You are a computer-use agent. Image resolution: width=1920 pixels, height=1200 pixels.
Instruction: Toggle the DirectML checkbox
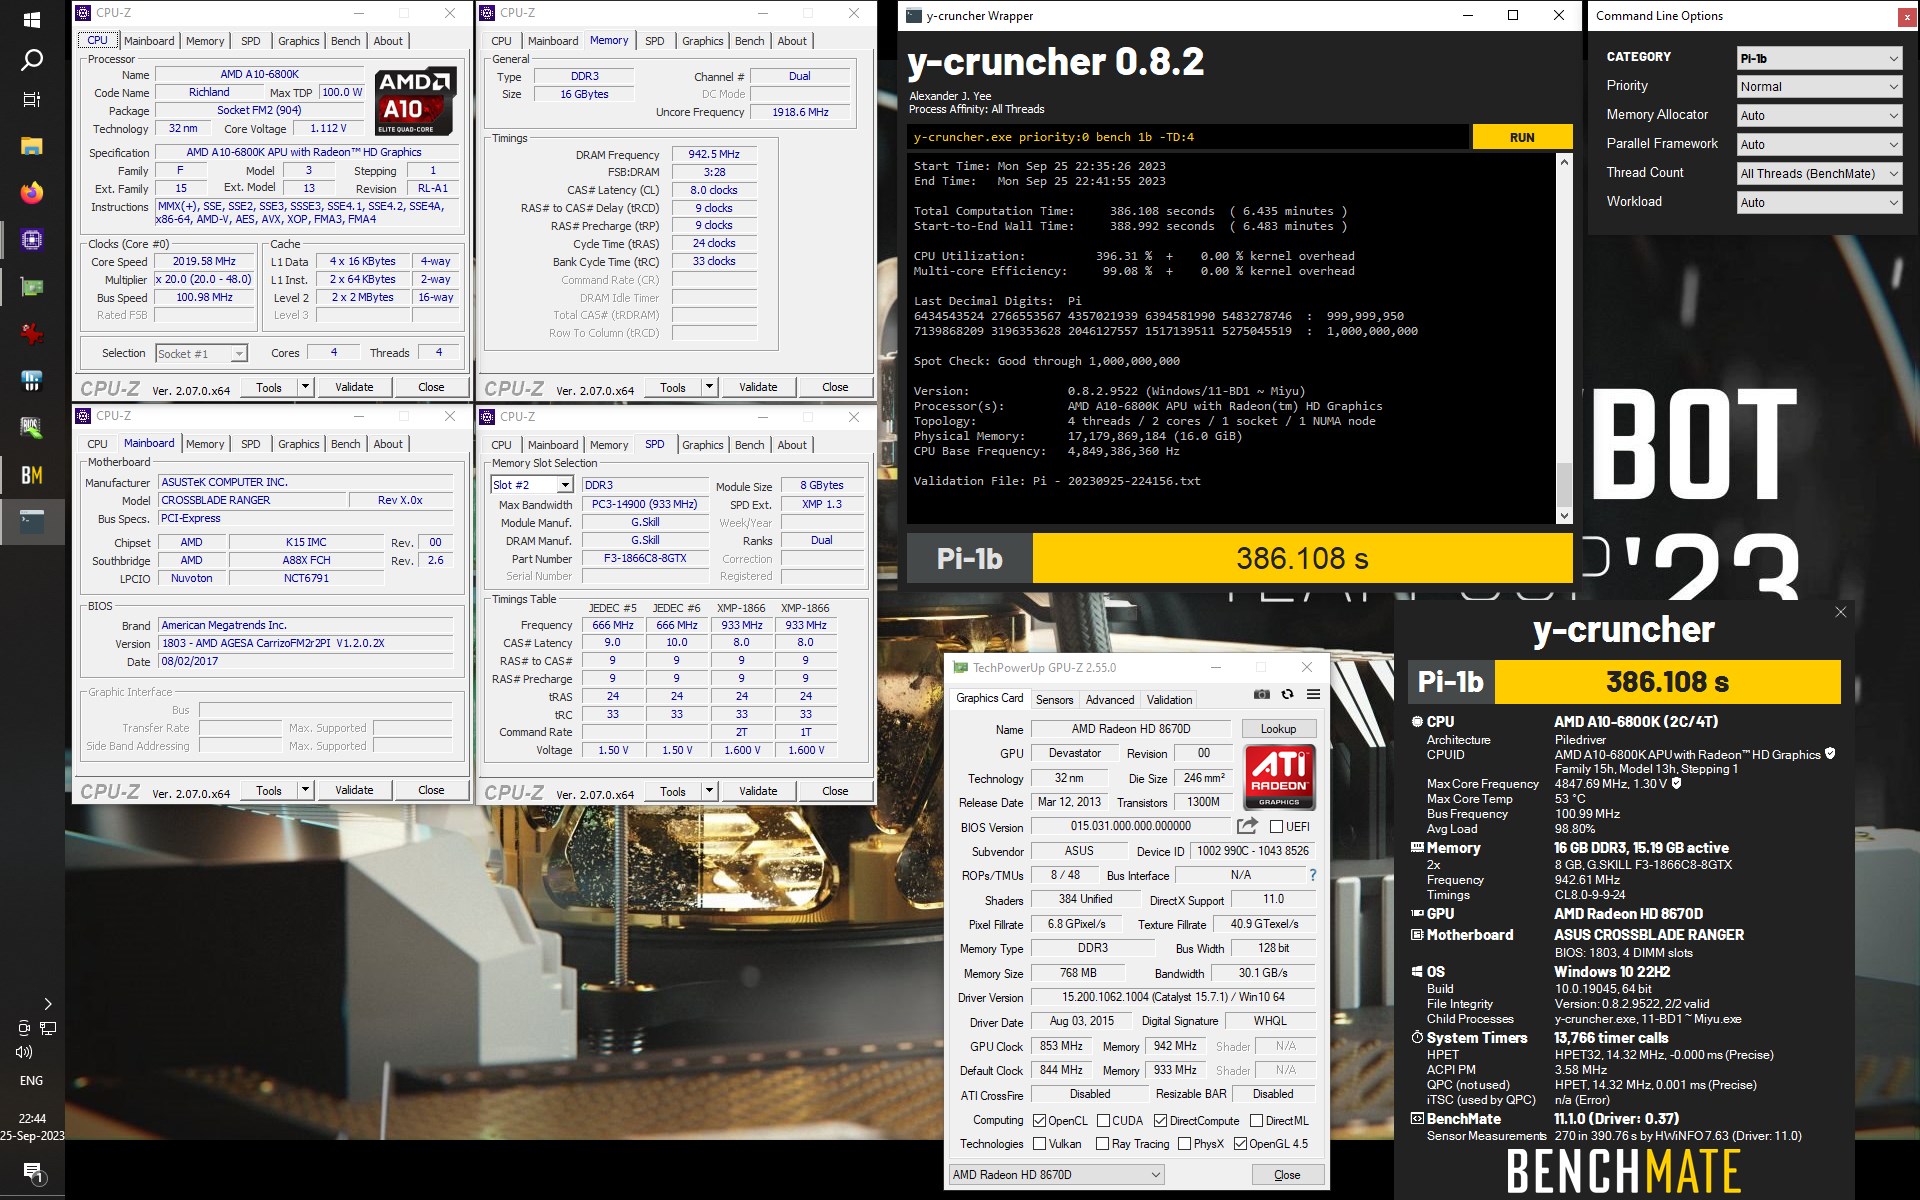[1256, 1121]
